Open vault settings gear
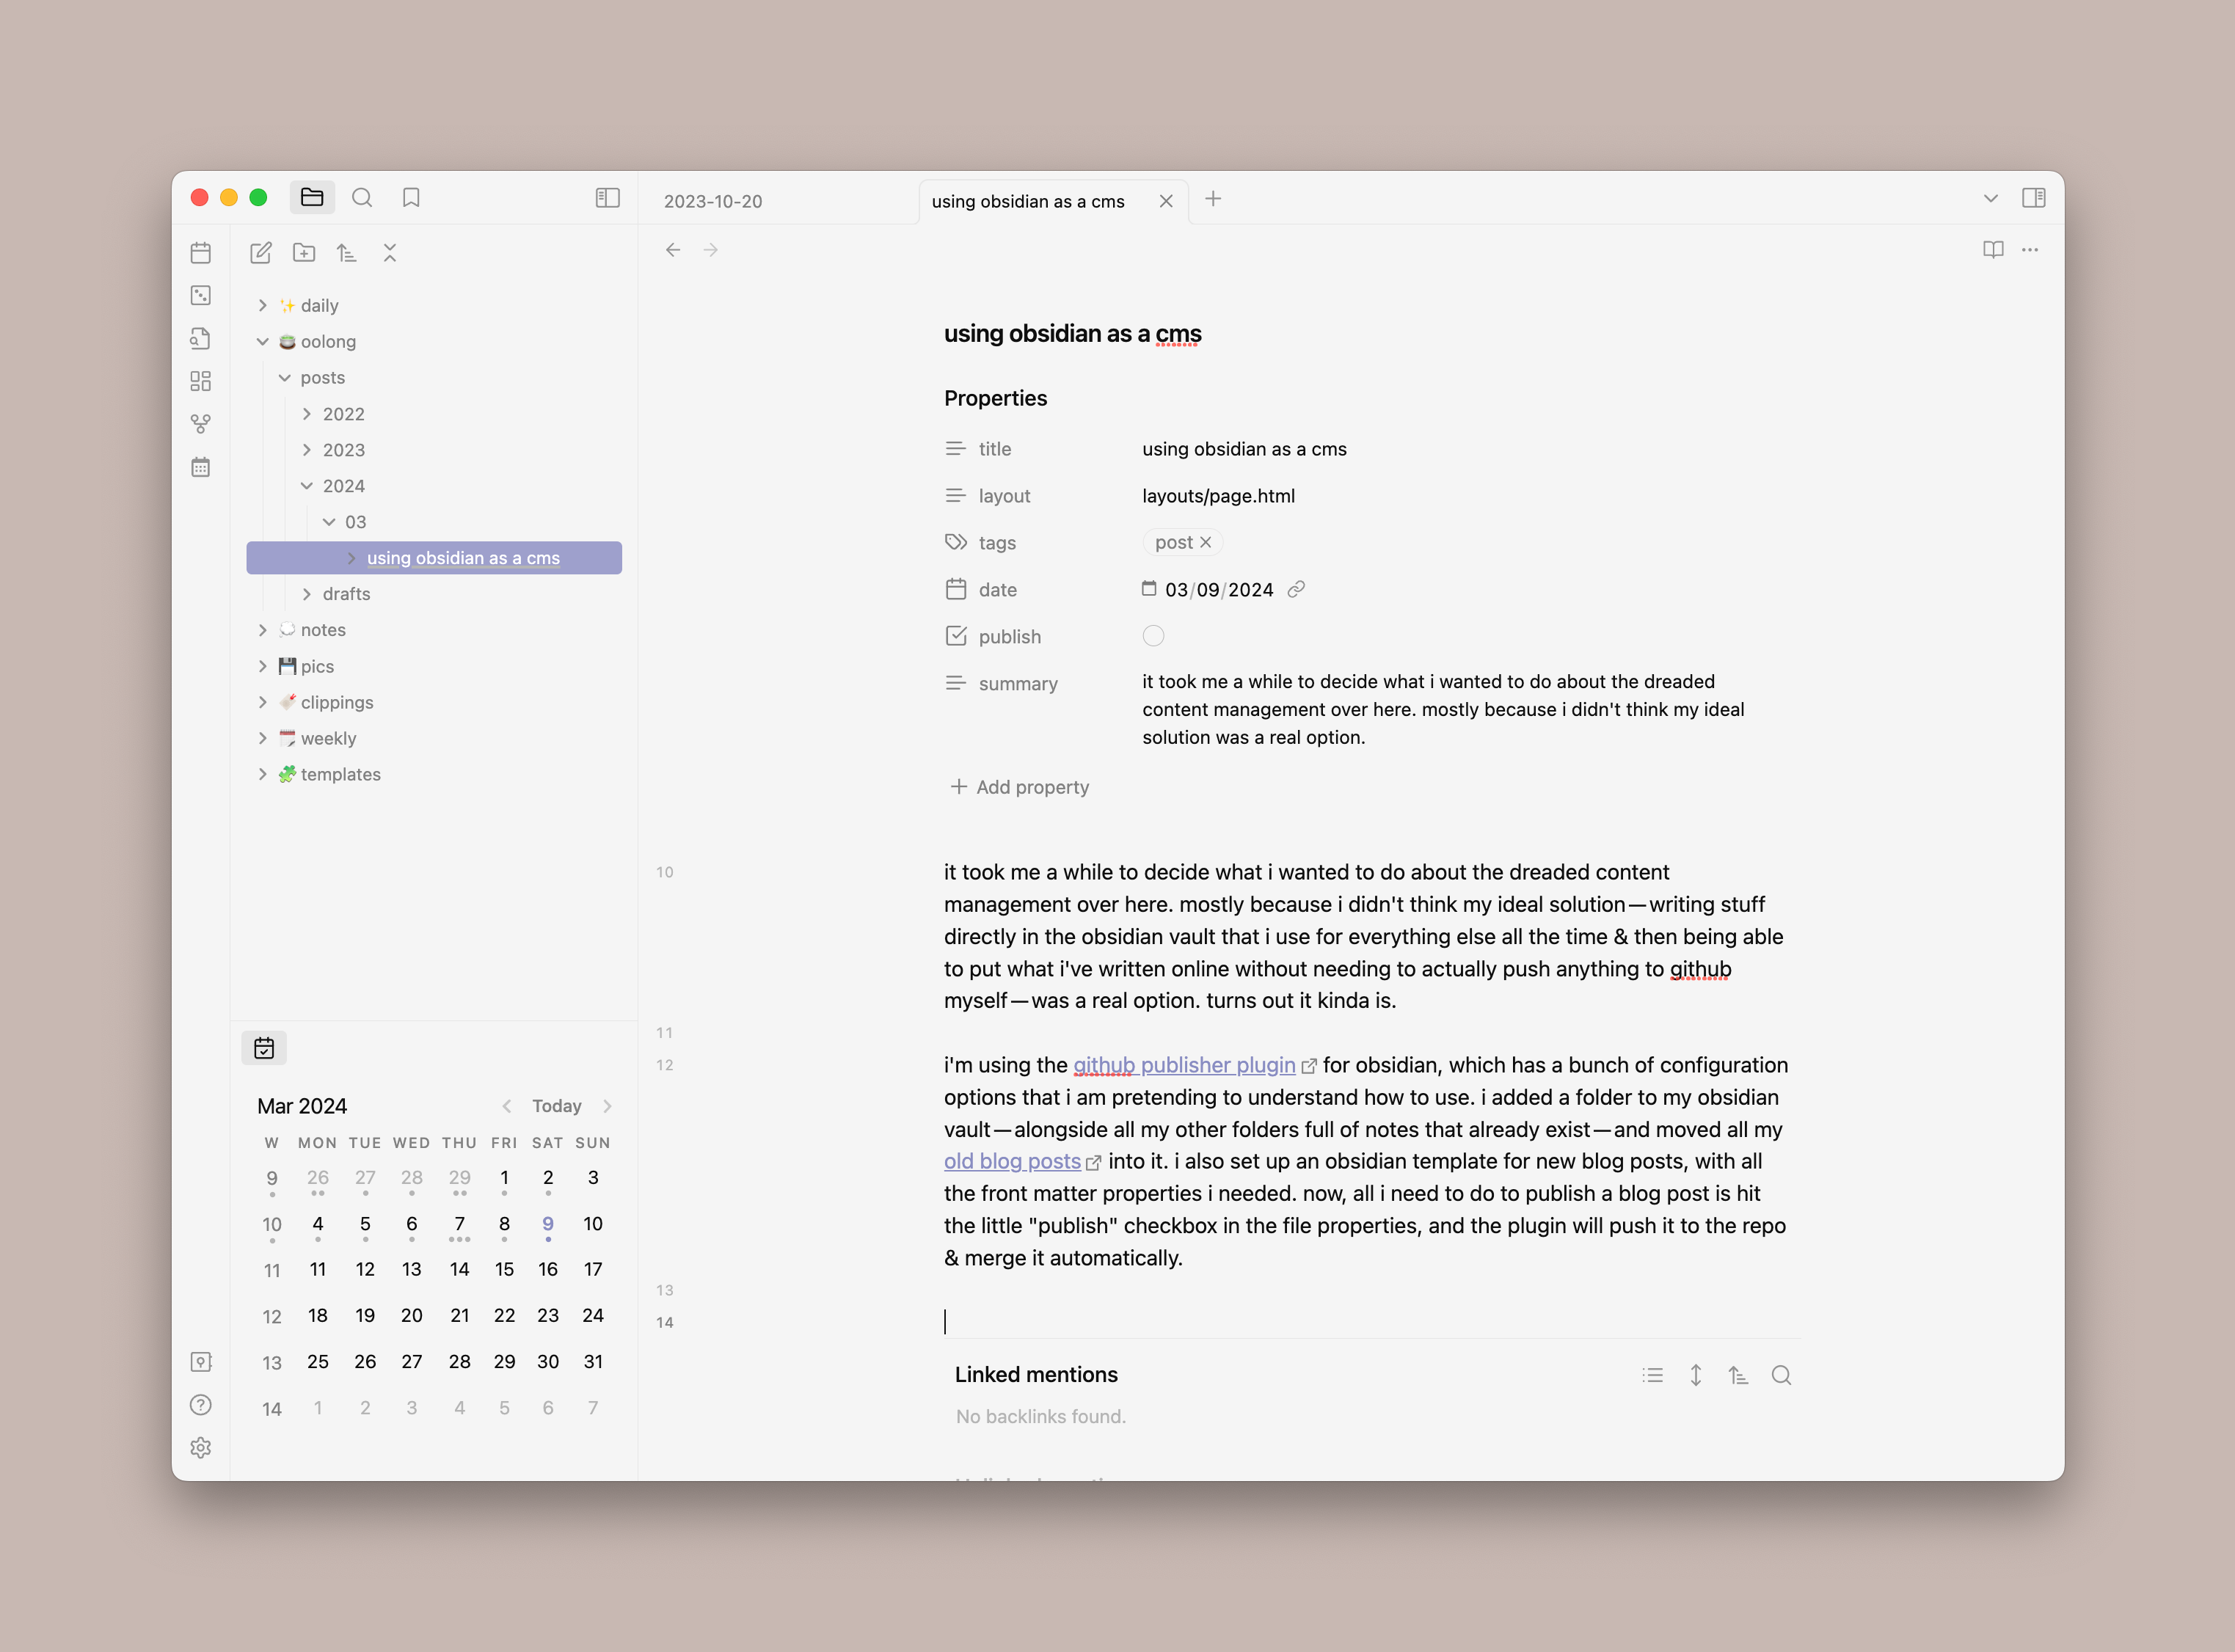 point(201,1447)
